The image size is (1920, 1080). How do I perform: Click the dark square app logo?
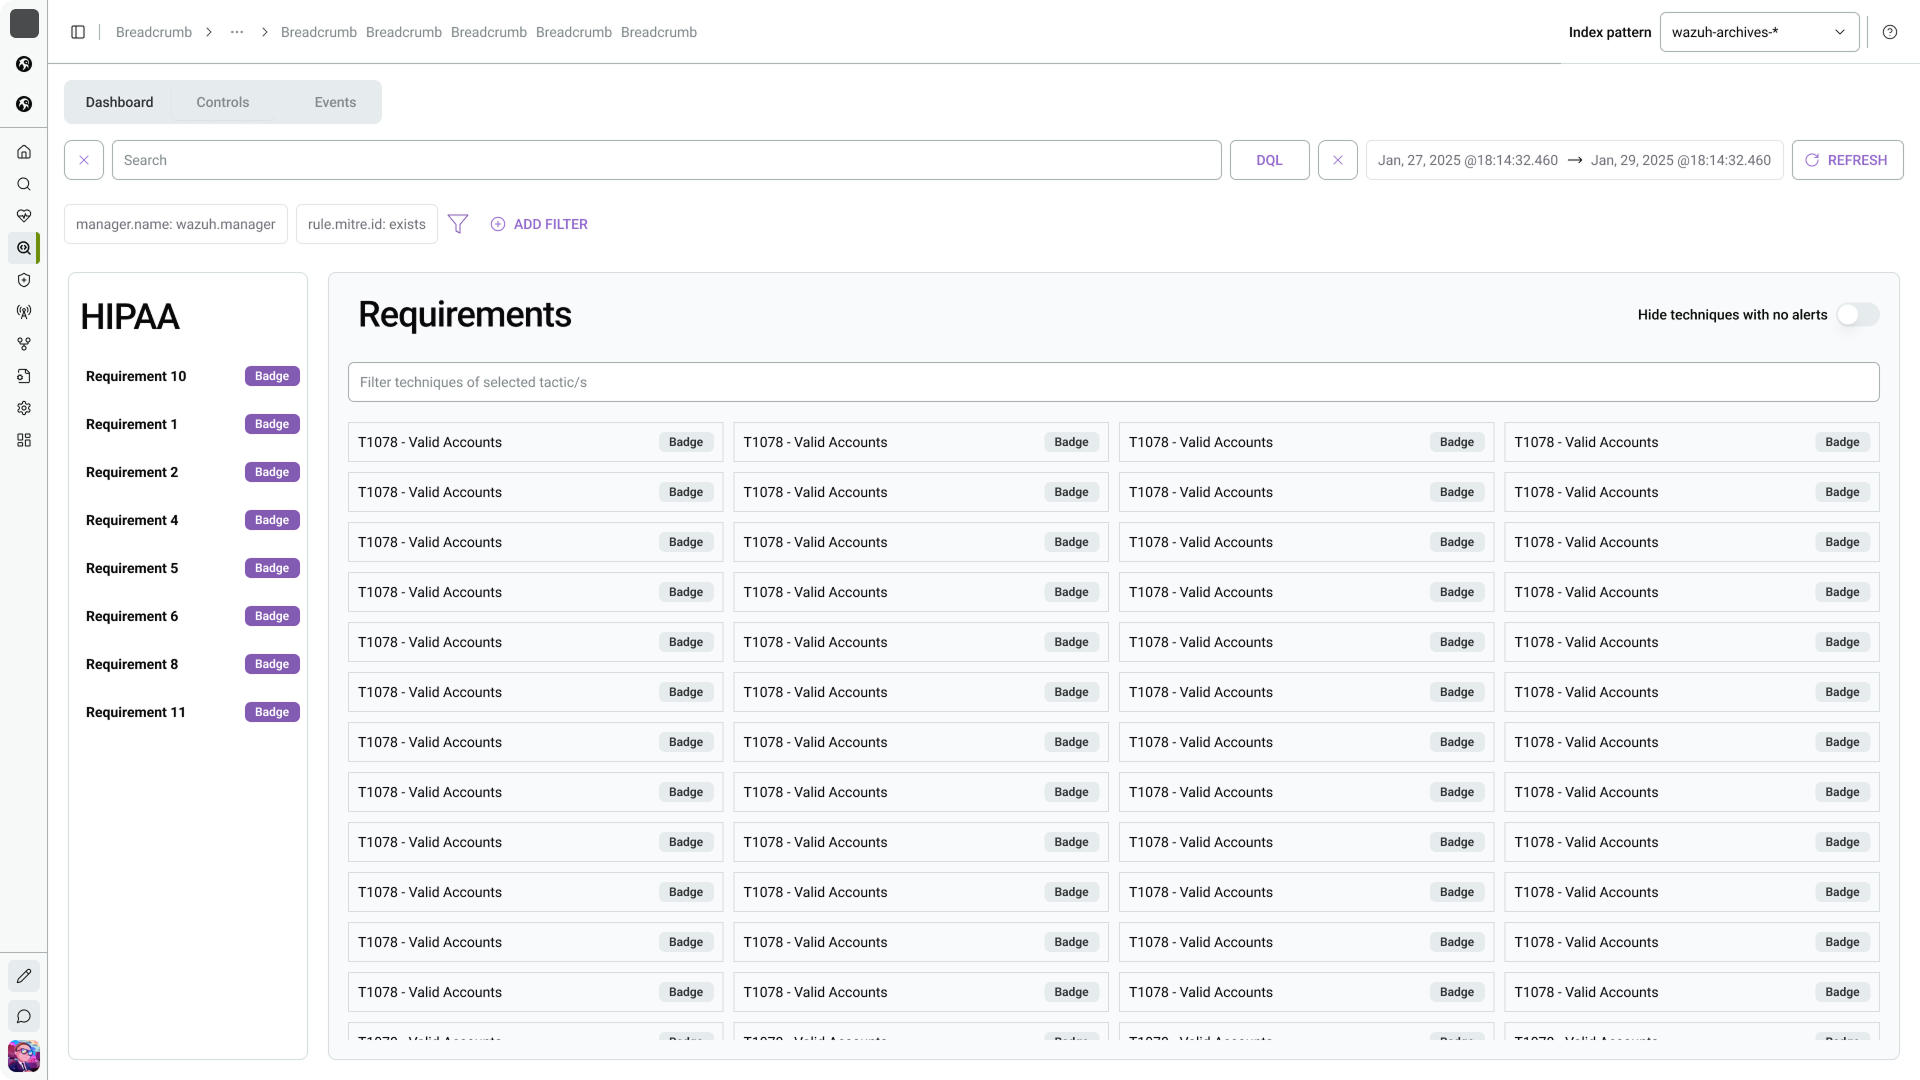24,24
